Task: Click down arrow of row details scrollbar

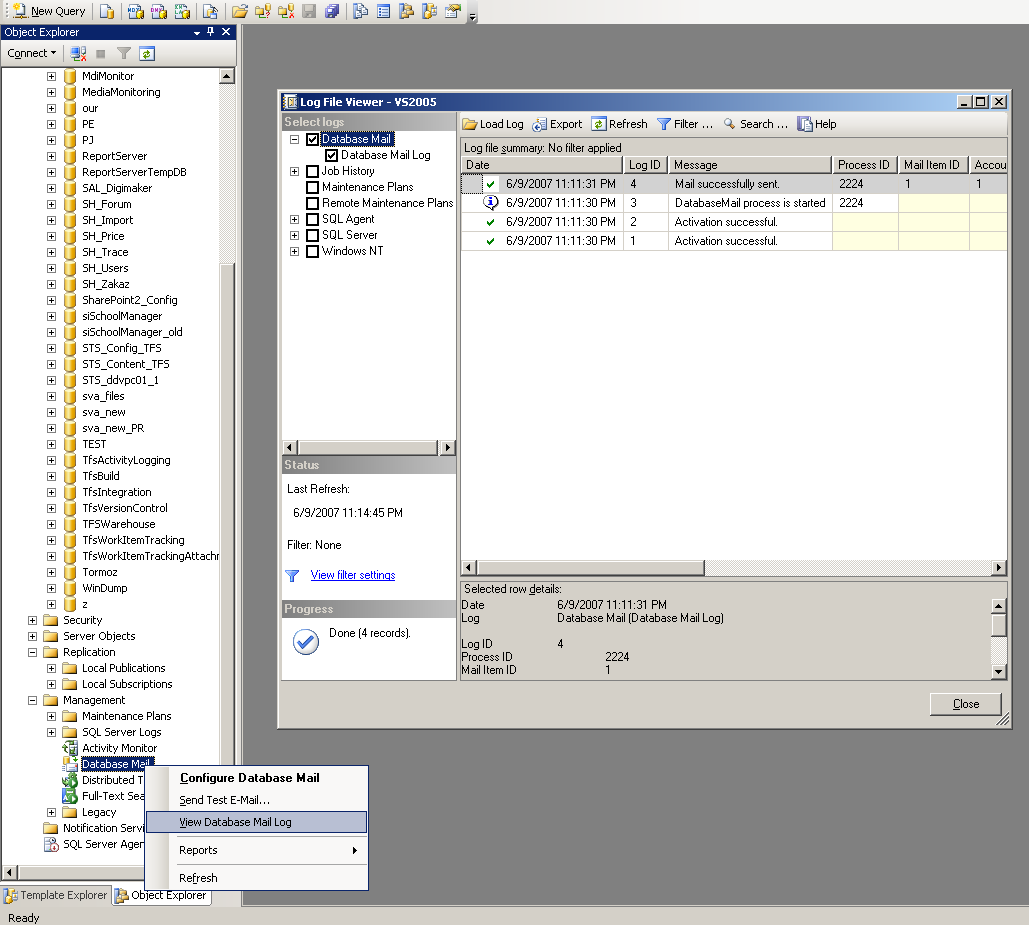Action: (x=998, y=671)
